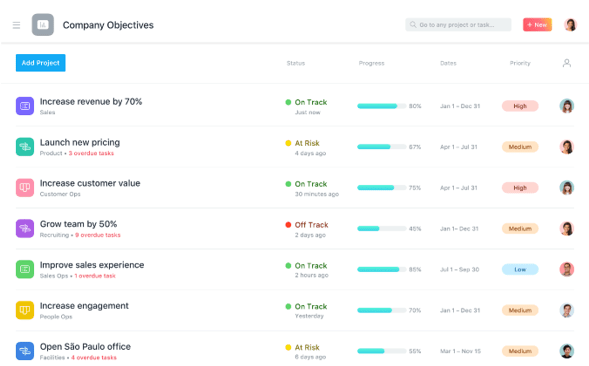Click the 80% progress bar for Increase revenue
The height and width of the screenshot is (366, 589).
(x=382, y=106)
